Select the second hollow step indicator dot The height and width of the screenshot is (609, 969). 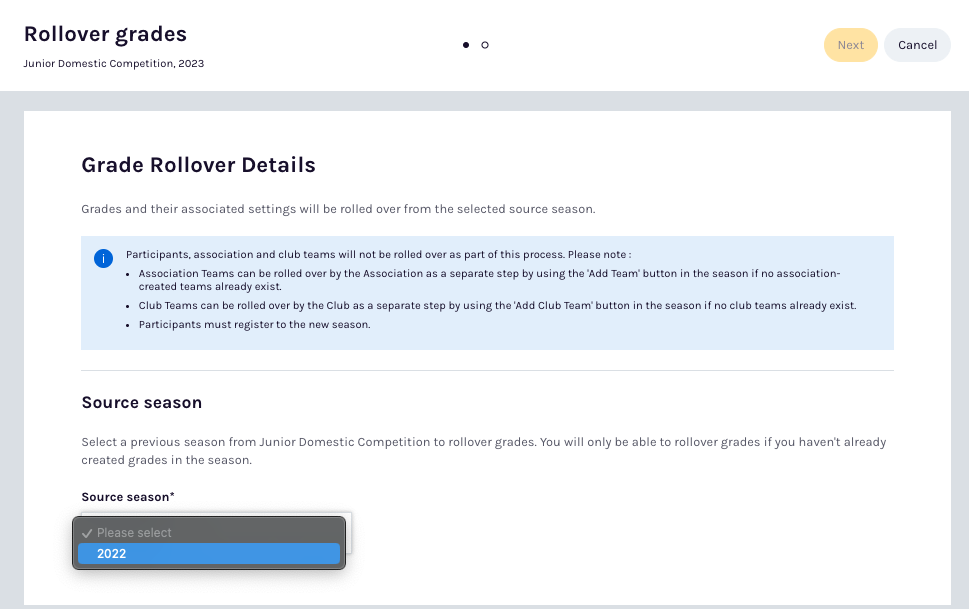click(x=485, y=45)
